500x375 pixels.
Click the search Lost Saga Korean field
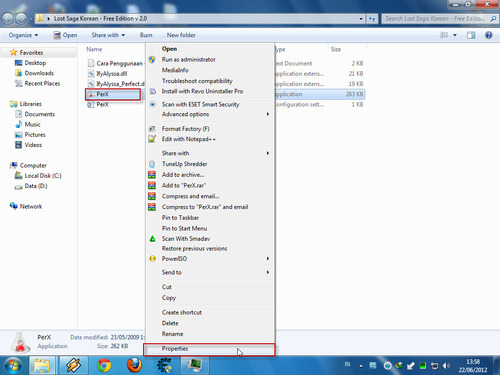[436, 19]
